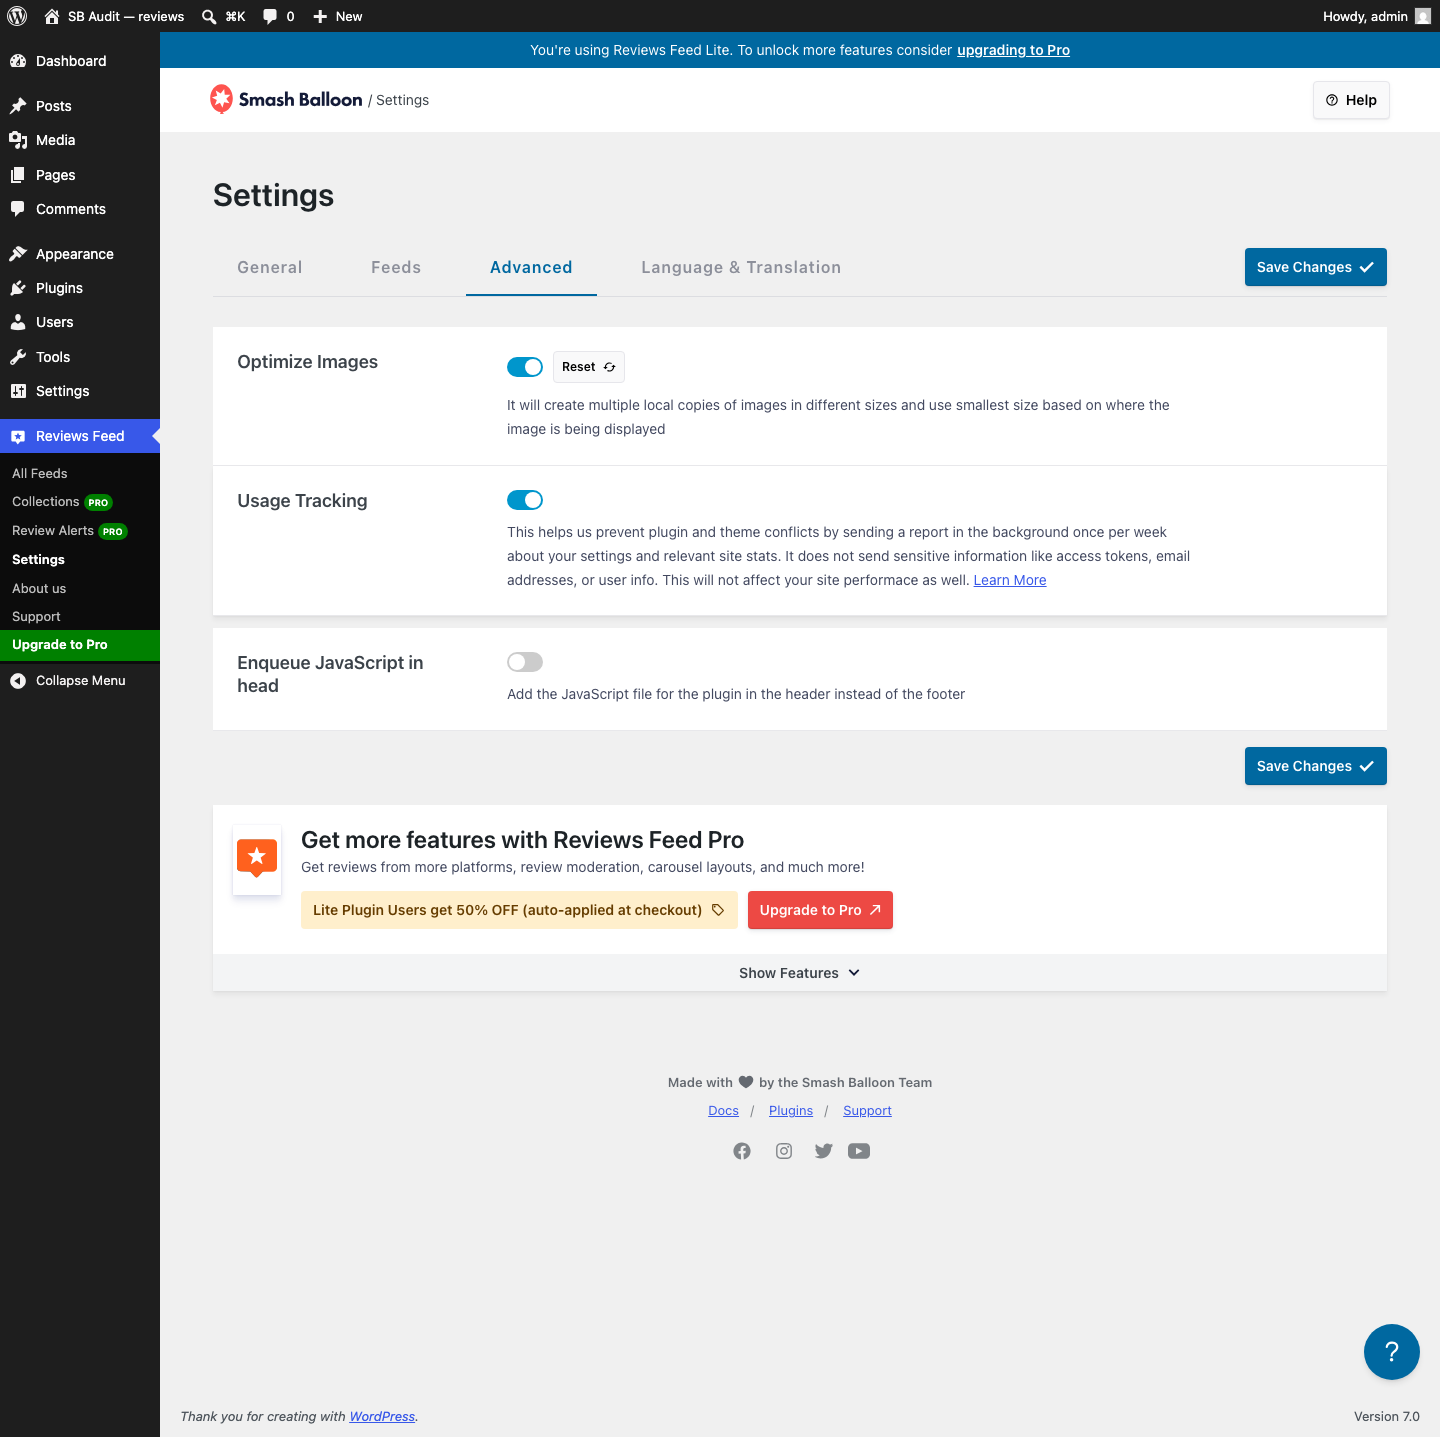Click the WordPress Settings sliders icon
This screenshot has height=1437, width=1440.
pos(18,391)
